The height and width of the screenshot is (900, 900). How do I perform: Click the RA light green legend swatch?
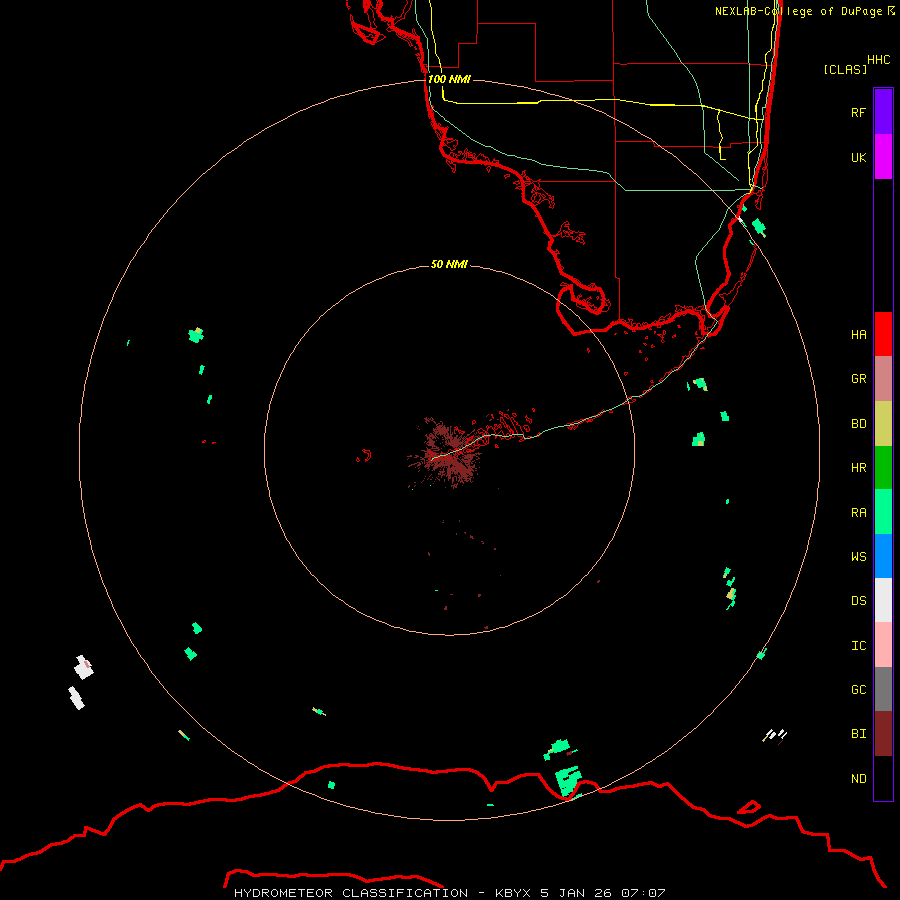883,512
